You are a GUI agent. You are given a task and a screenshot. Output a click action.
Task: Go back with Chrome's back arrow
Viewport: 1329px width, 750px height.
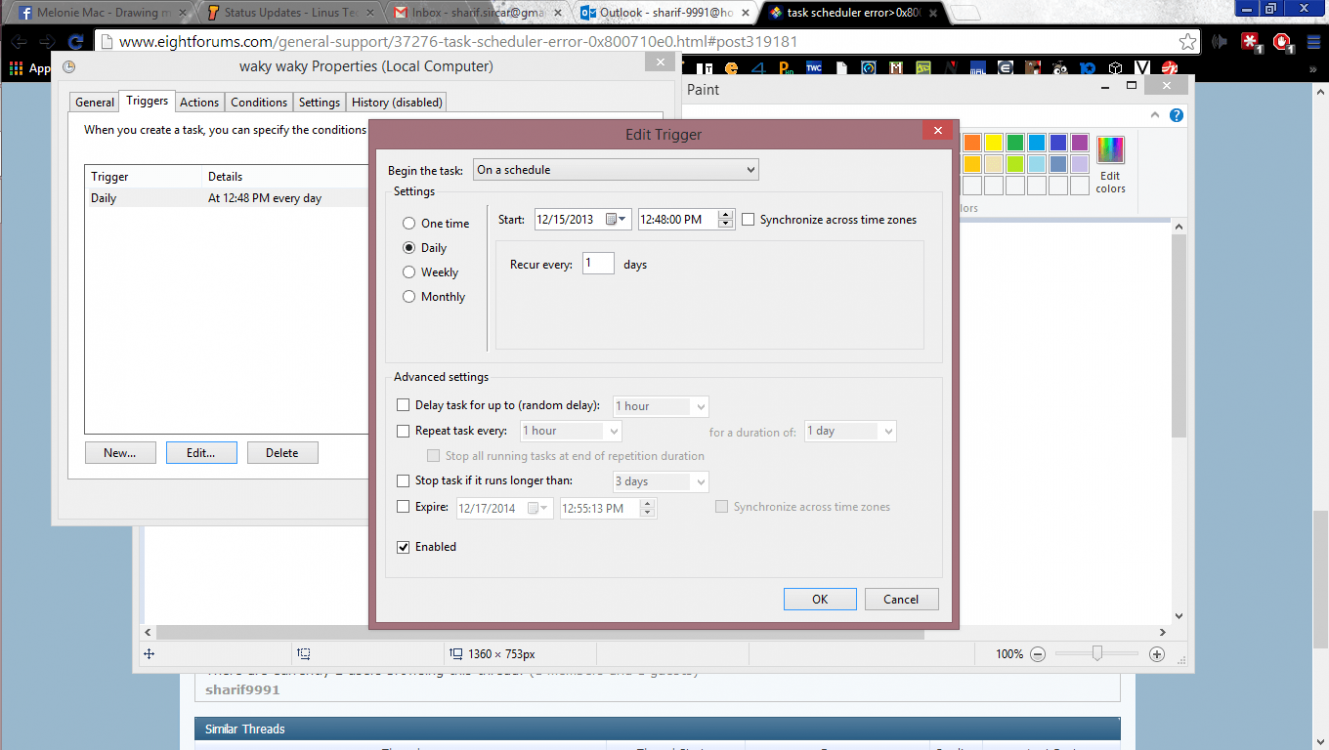19,42
